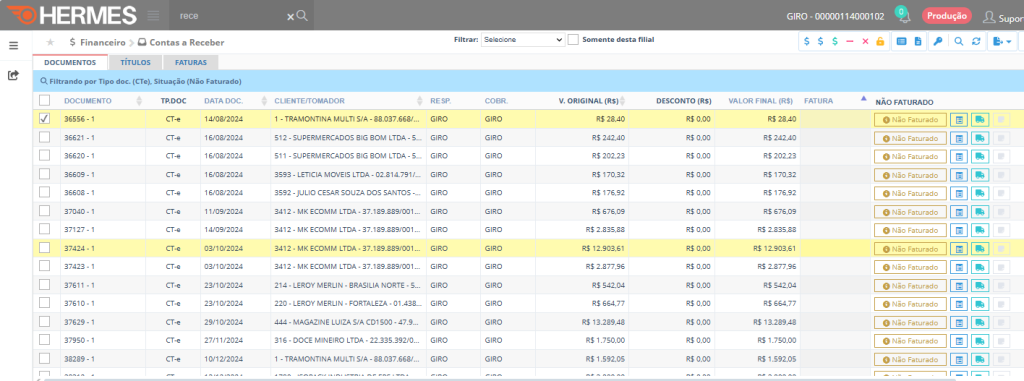Sort by the CLIENTE/TOMADOR column arrows
Viewport: 1024px width, 381px height.
pos(420,101)
